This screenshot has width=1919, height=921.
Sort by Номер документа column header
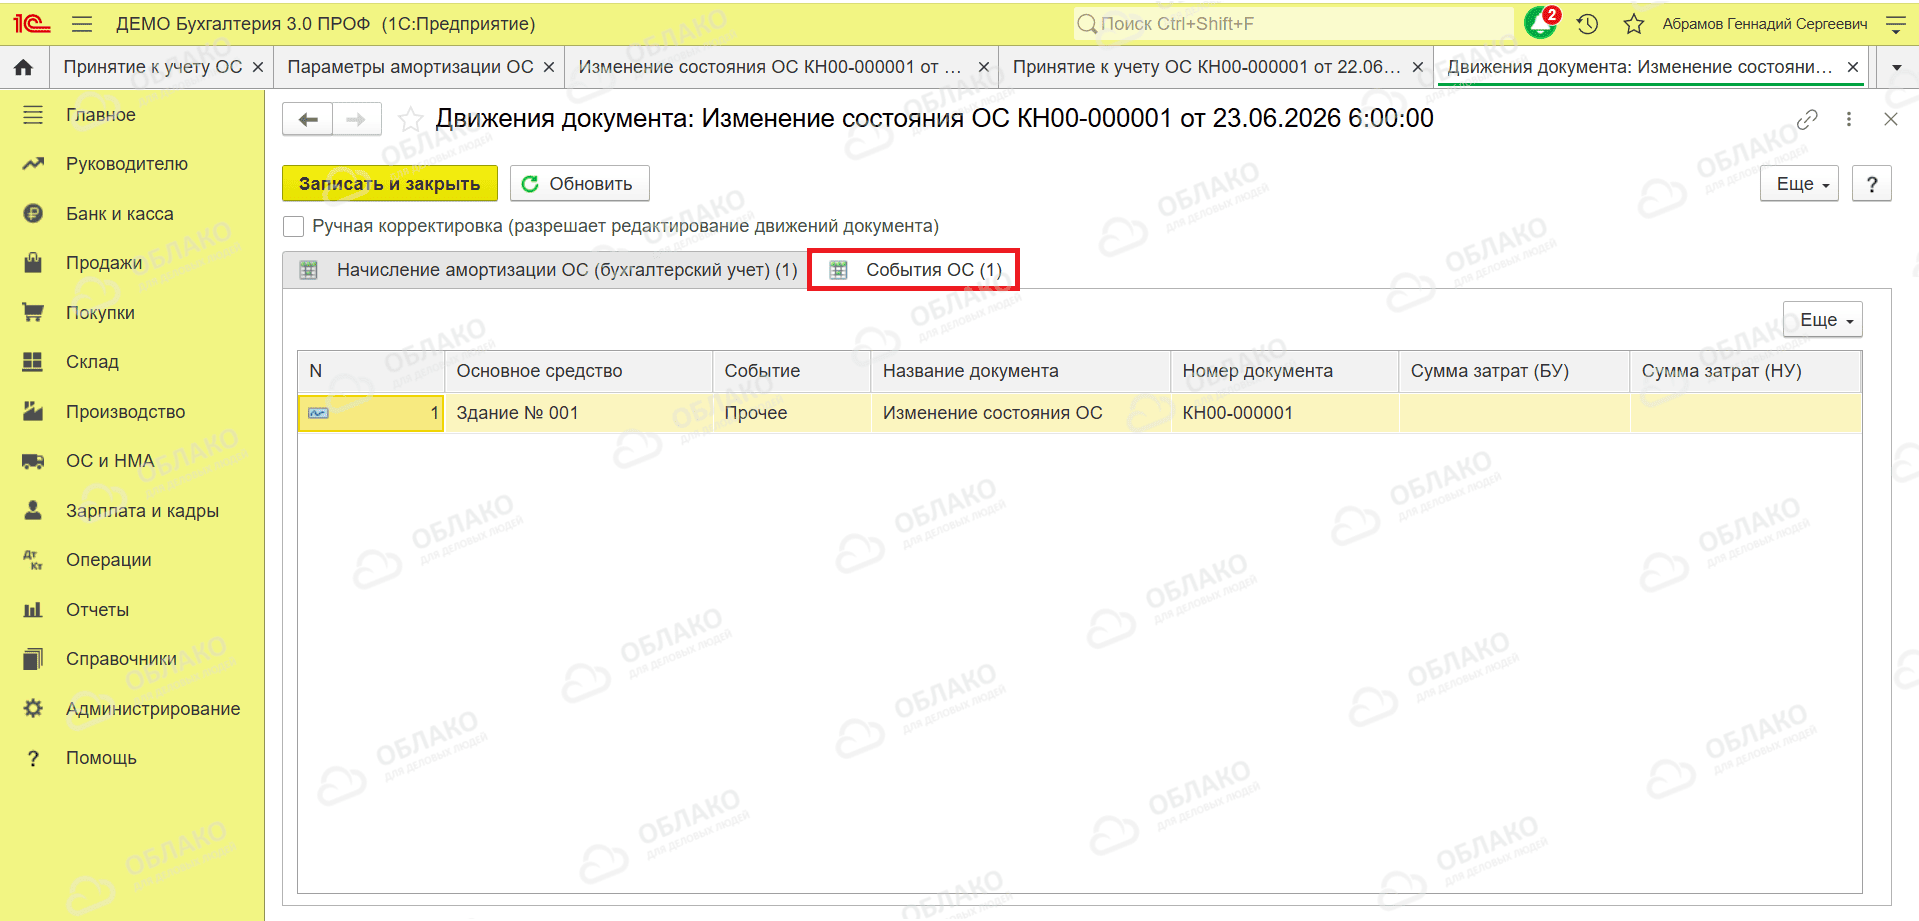[1284, 371]
